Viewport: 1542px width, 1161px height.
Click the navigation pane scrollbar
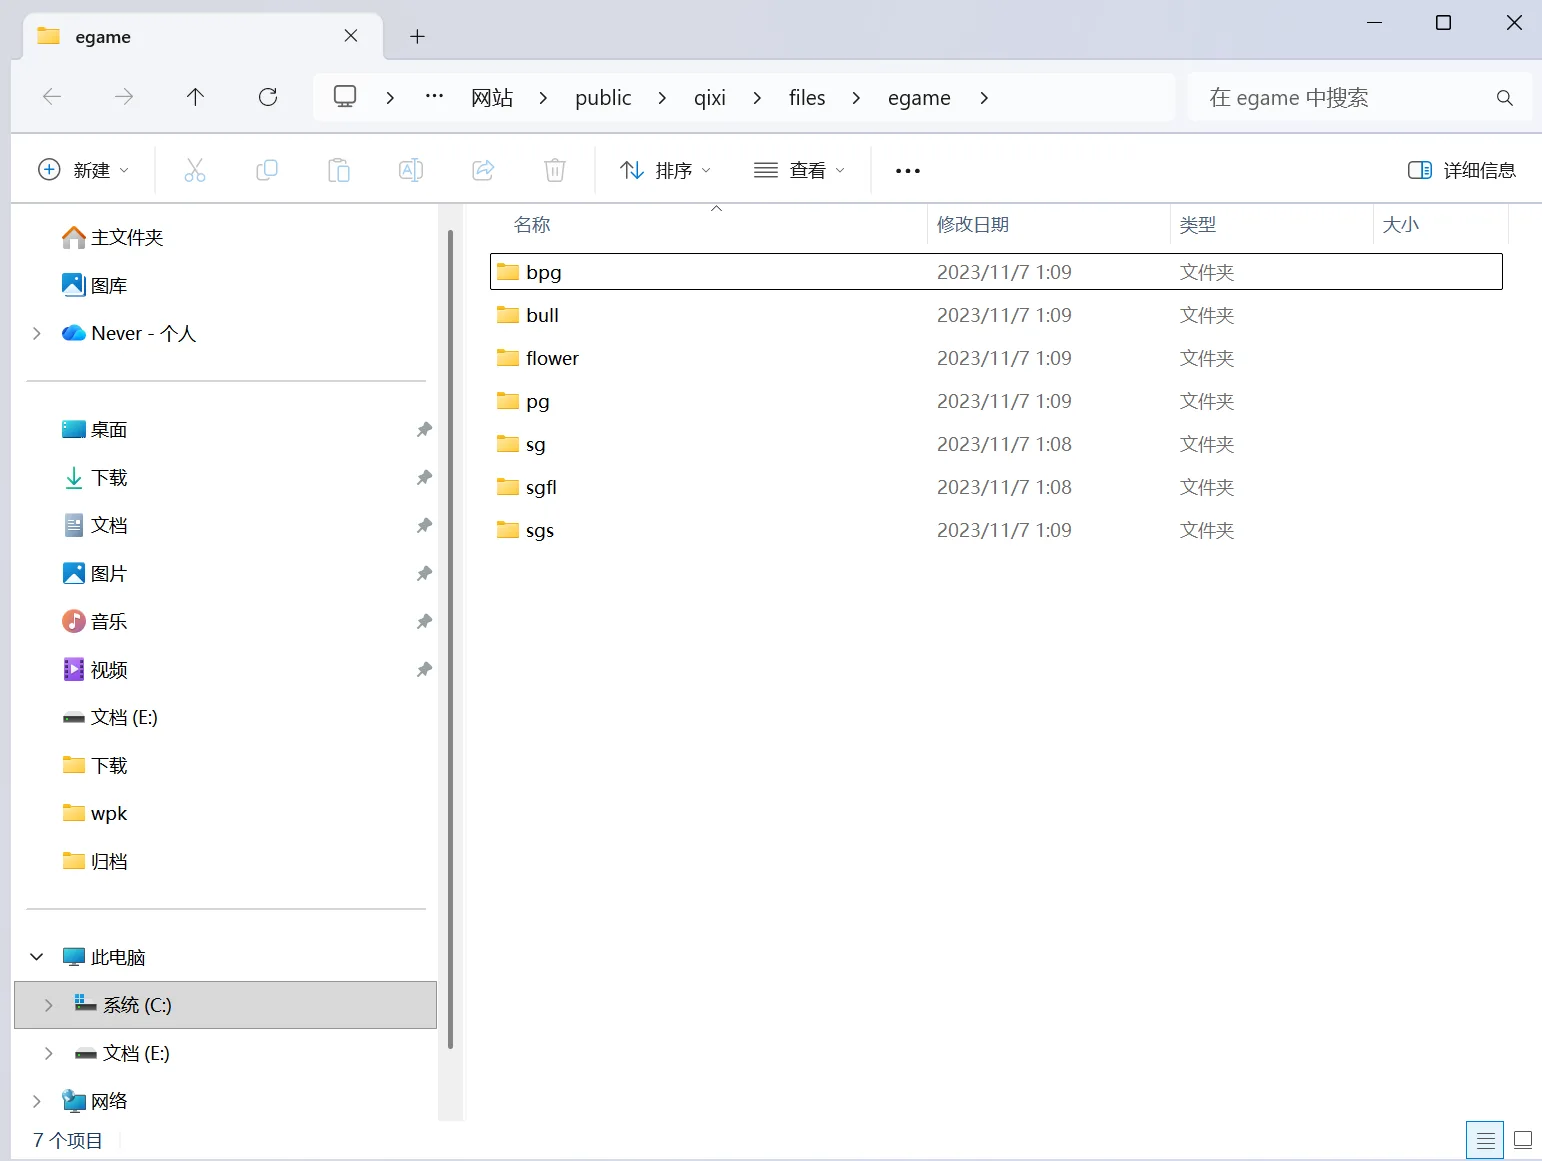[x=451, y=640]
